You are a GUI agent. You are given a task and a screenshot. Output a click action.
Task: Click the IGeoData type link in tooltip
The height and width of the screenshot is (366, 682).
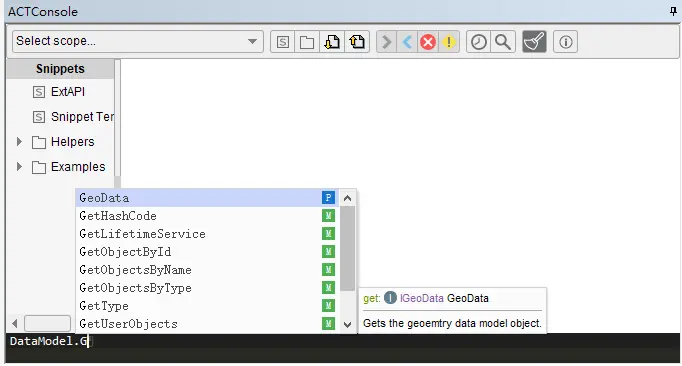click(x=421, y=298)
